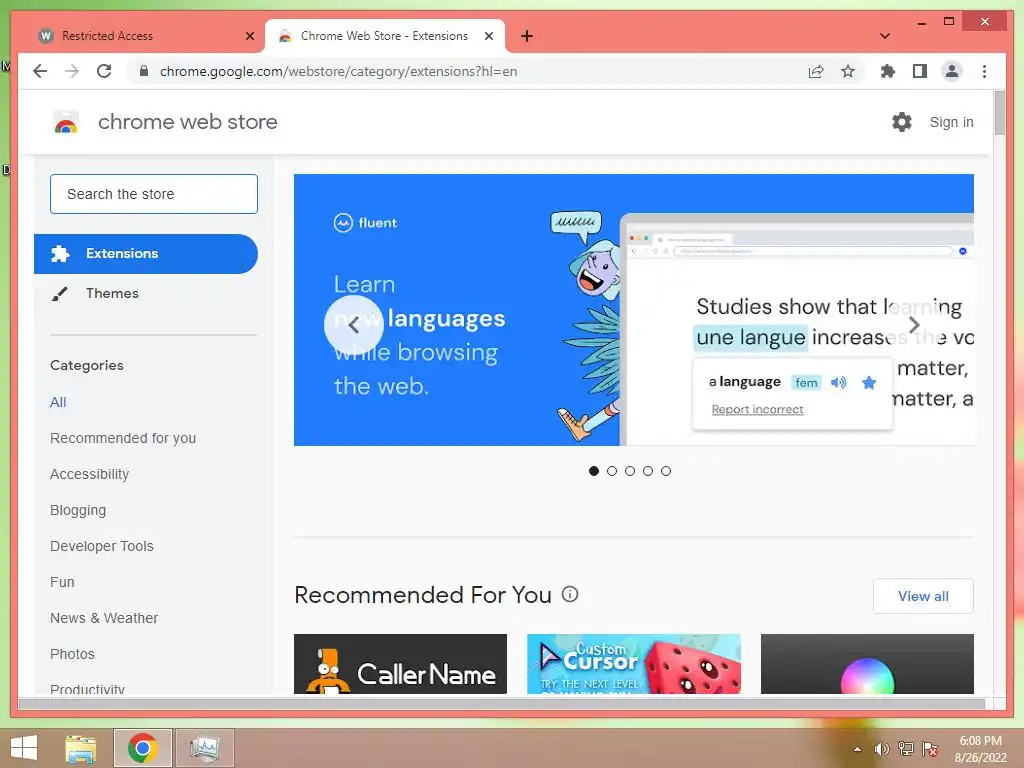The height and width of the screenshot is (768, 1024).
Task: Choose the News & Weather category
Action: 104,618
